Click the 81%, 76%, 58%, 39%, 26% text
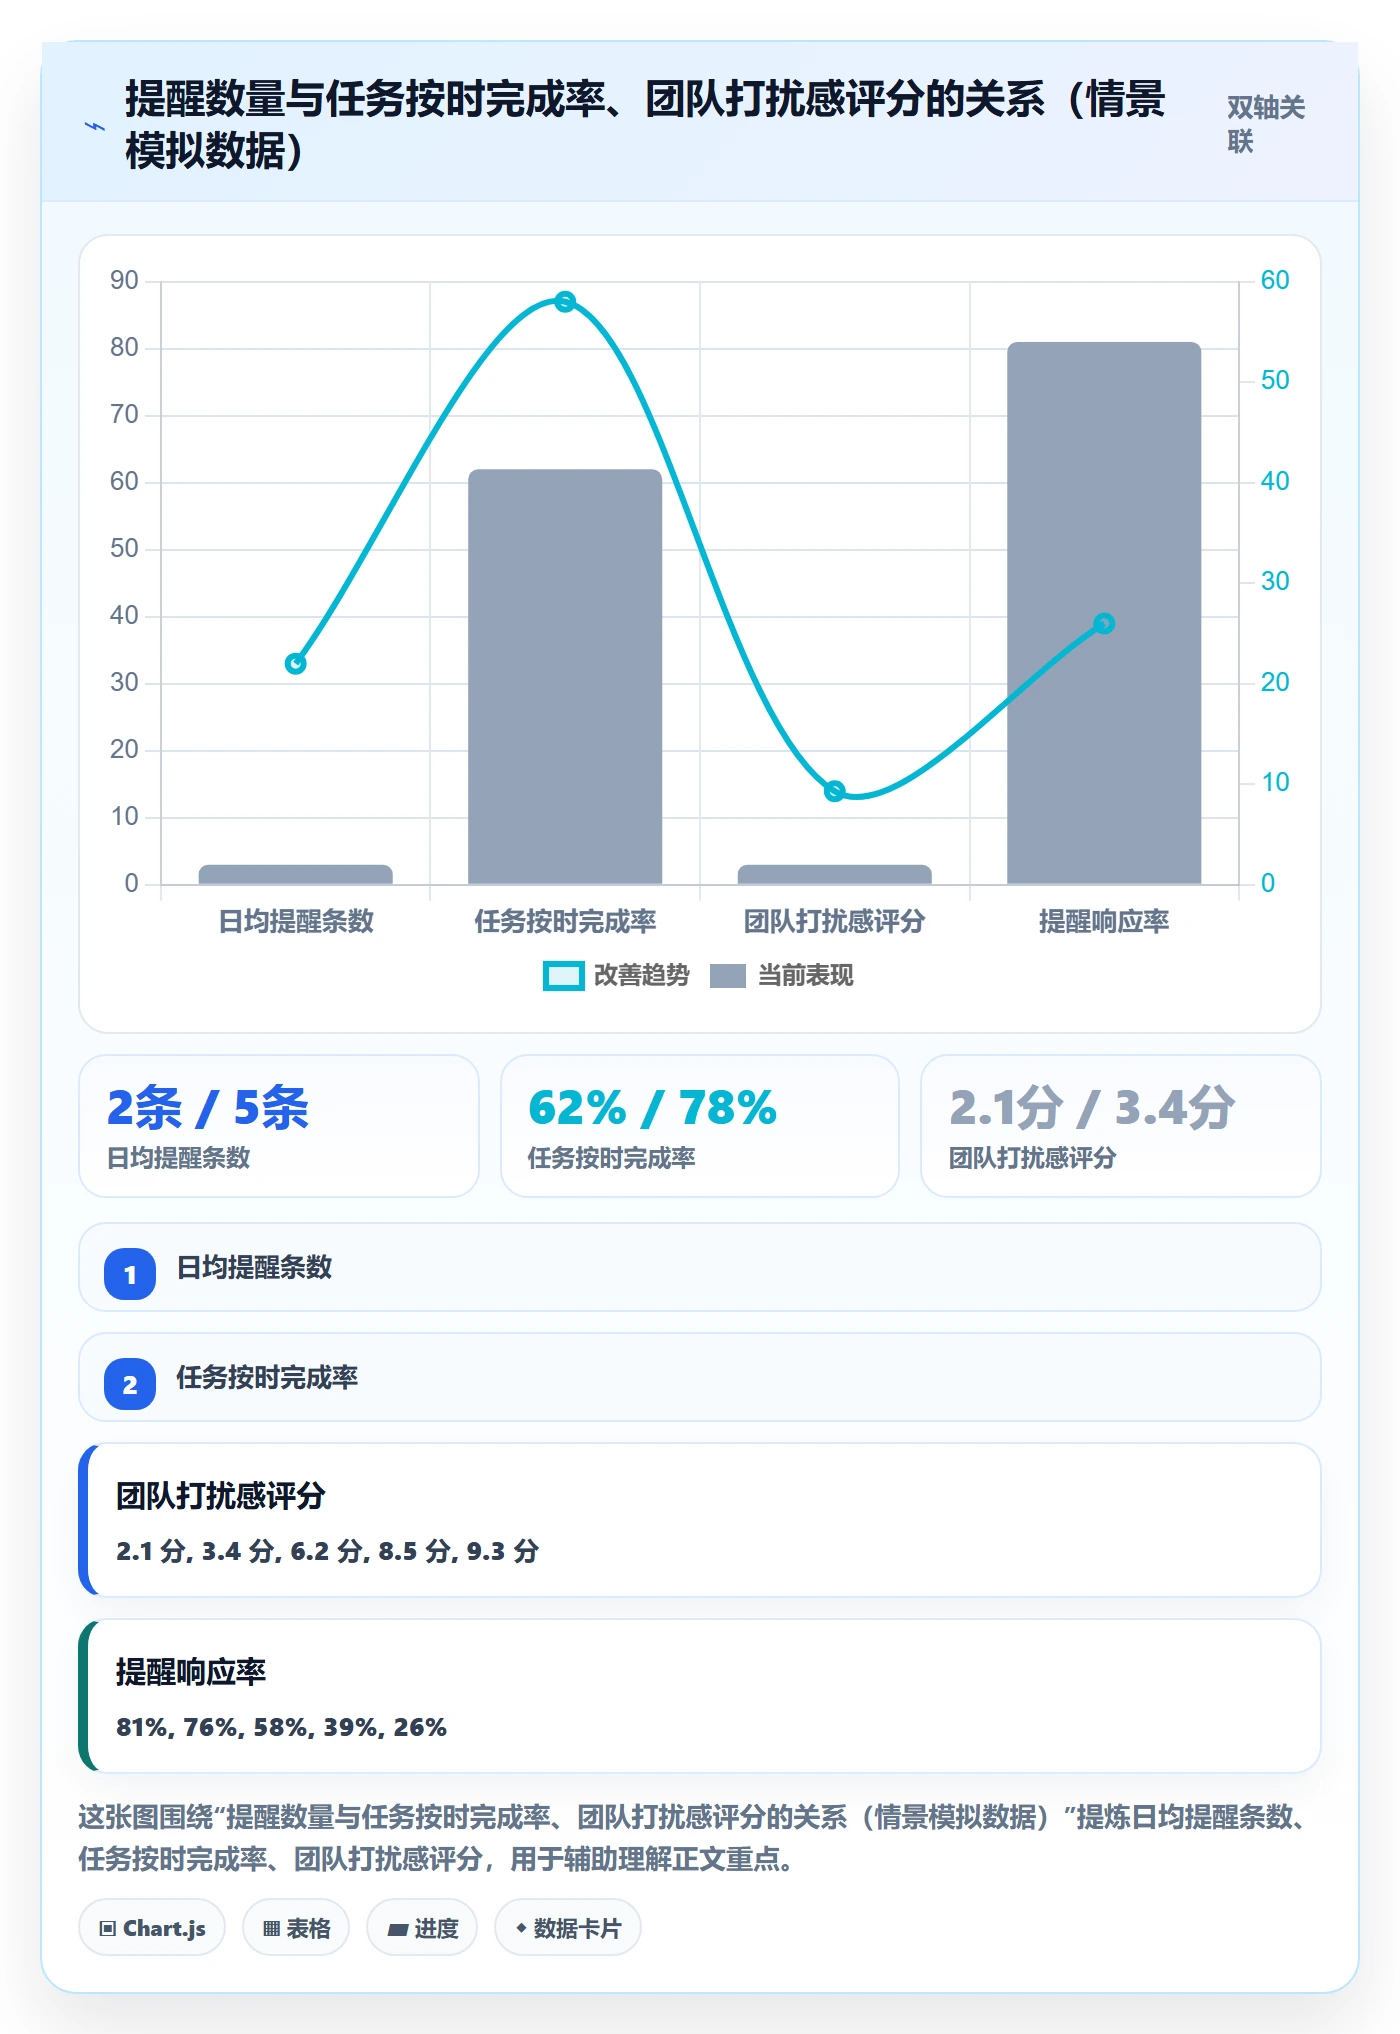The width and height of the screenshot is (1400, 2034). (281, 1727)
